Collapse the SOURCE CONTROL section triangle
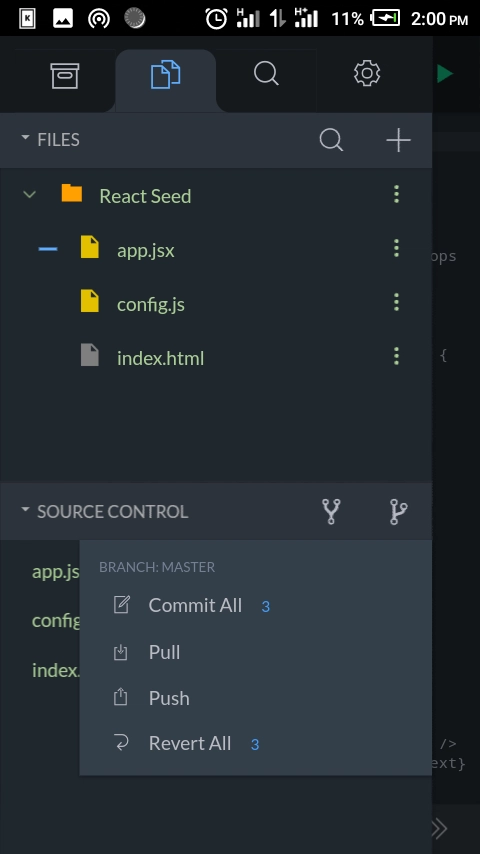 click(25, 510)
